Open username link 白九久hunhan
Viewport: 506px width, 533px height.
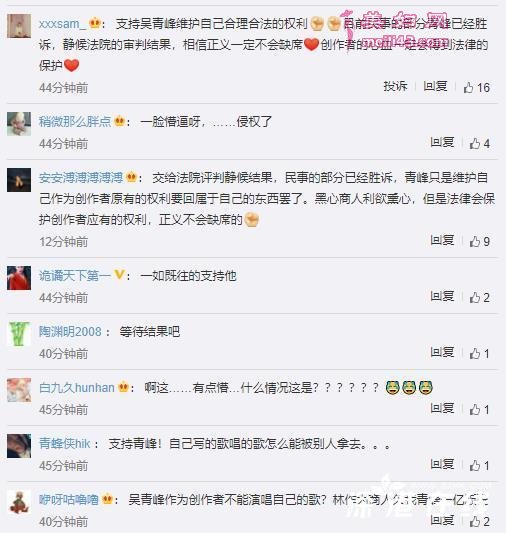[x=77, y=388]
